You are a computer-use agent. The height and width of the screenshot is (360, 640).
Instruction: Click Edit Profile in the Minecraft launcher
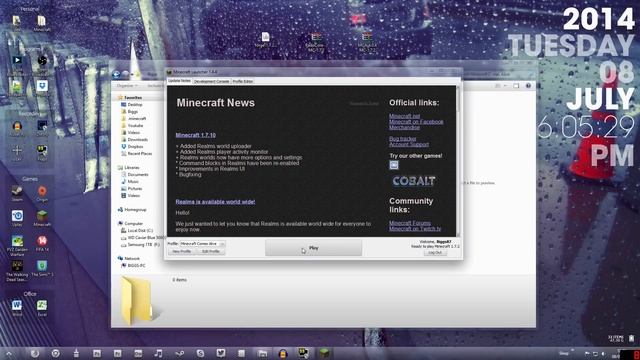[211, 251]
